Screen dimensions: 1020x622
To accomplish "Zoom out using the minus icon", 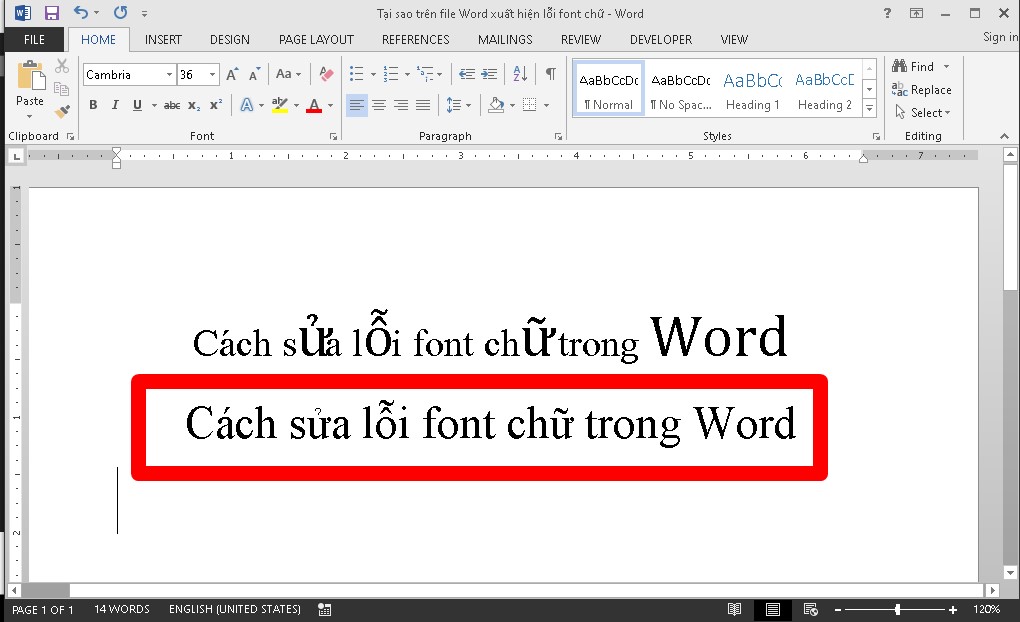I will 838,610.
